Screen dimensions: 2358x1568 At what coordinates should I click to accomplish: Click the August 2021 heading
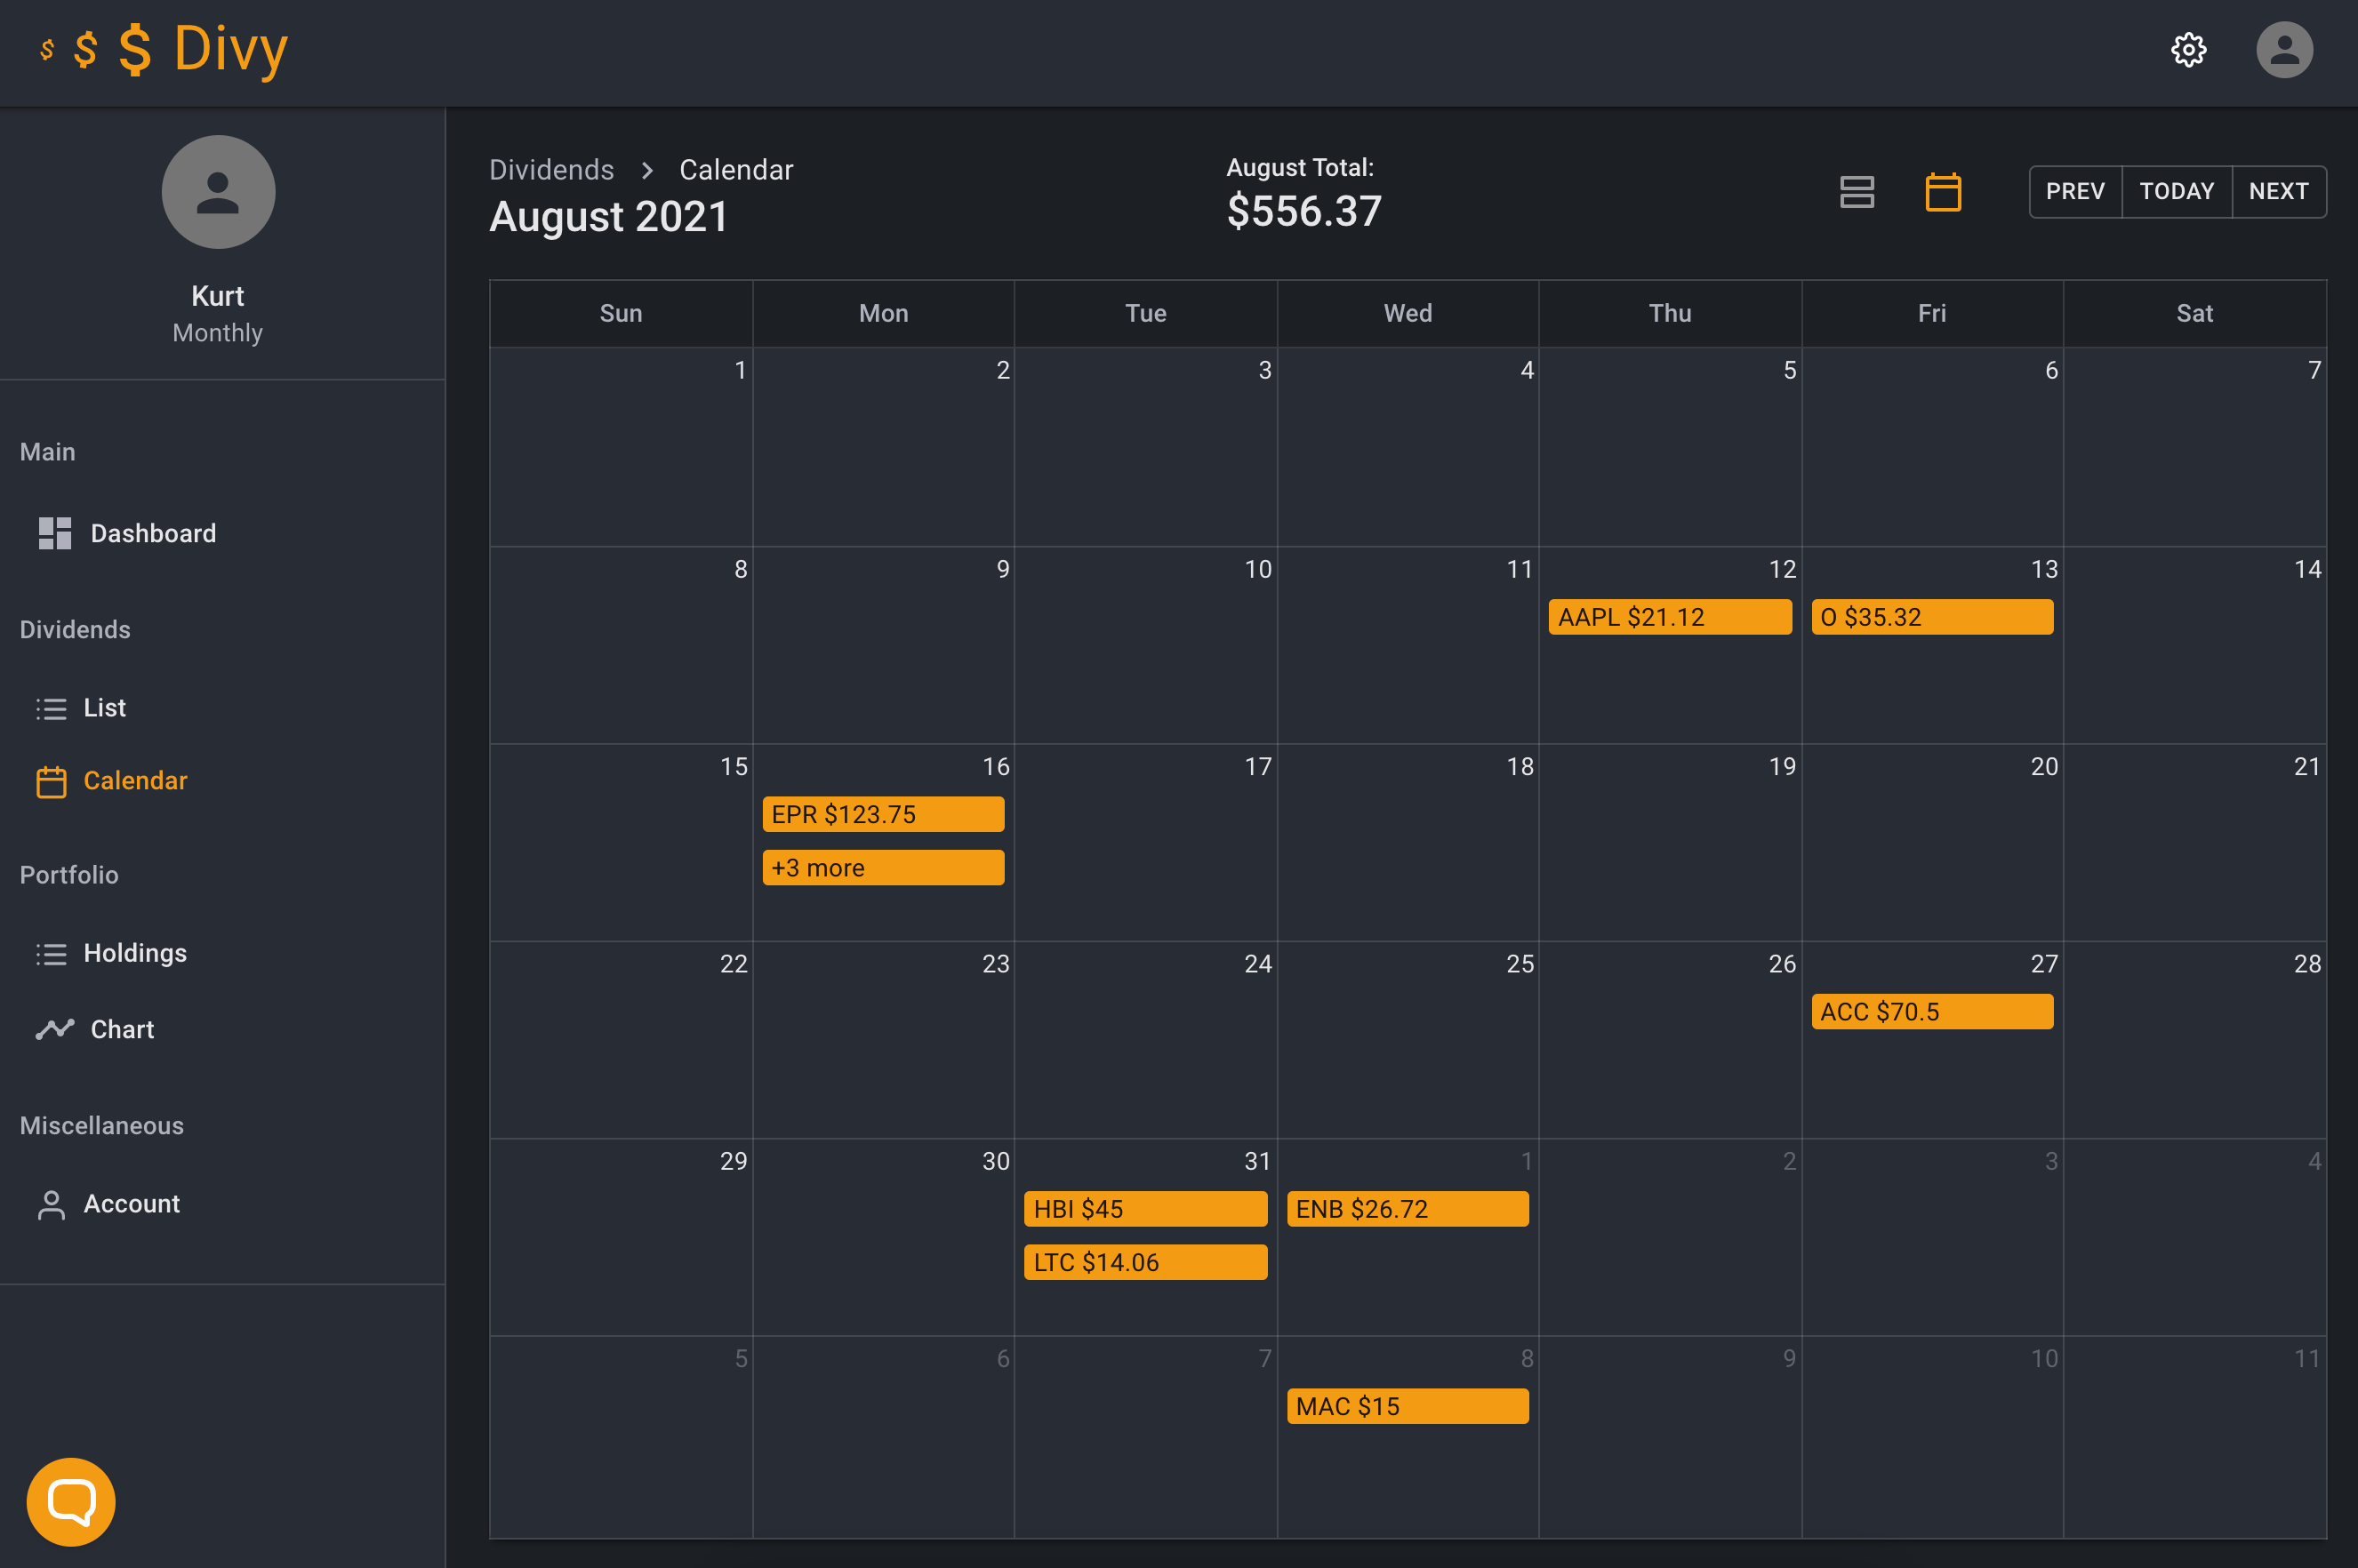(608, 217)
